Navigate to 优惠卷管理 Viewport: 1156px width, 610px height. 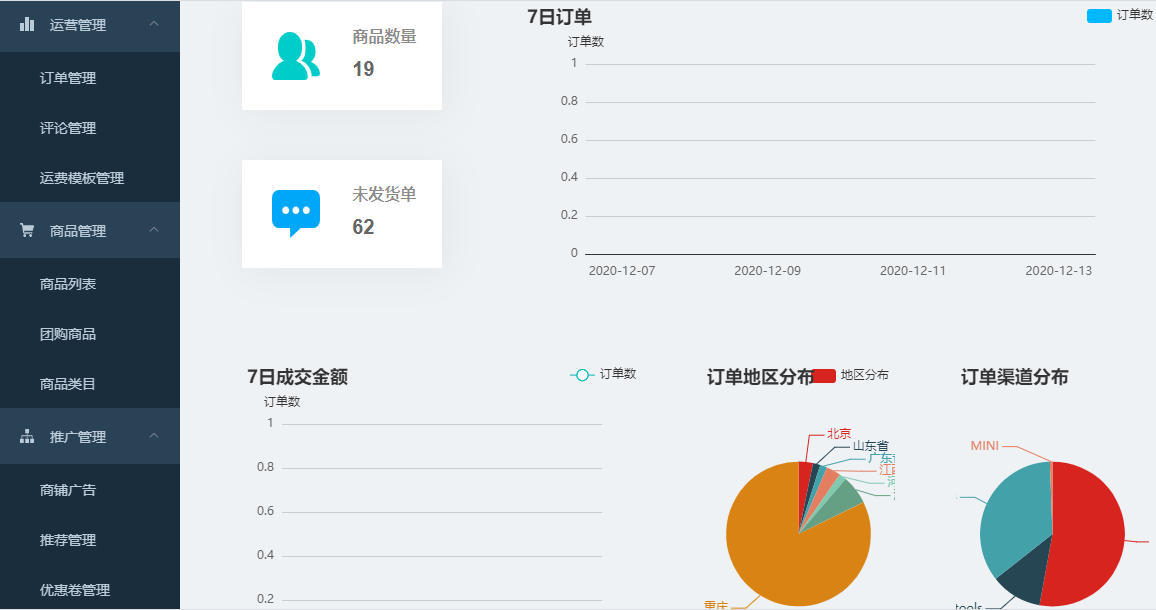click(x=75, y=590)
